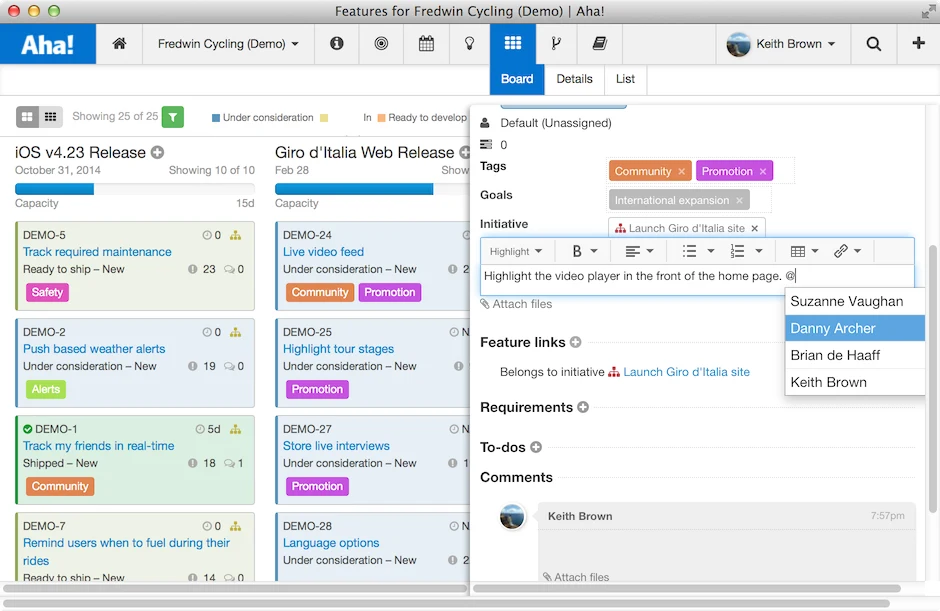
Task: Open Keith Brown user menu
Action: 781,44
